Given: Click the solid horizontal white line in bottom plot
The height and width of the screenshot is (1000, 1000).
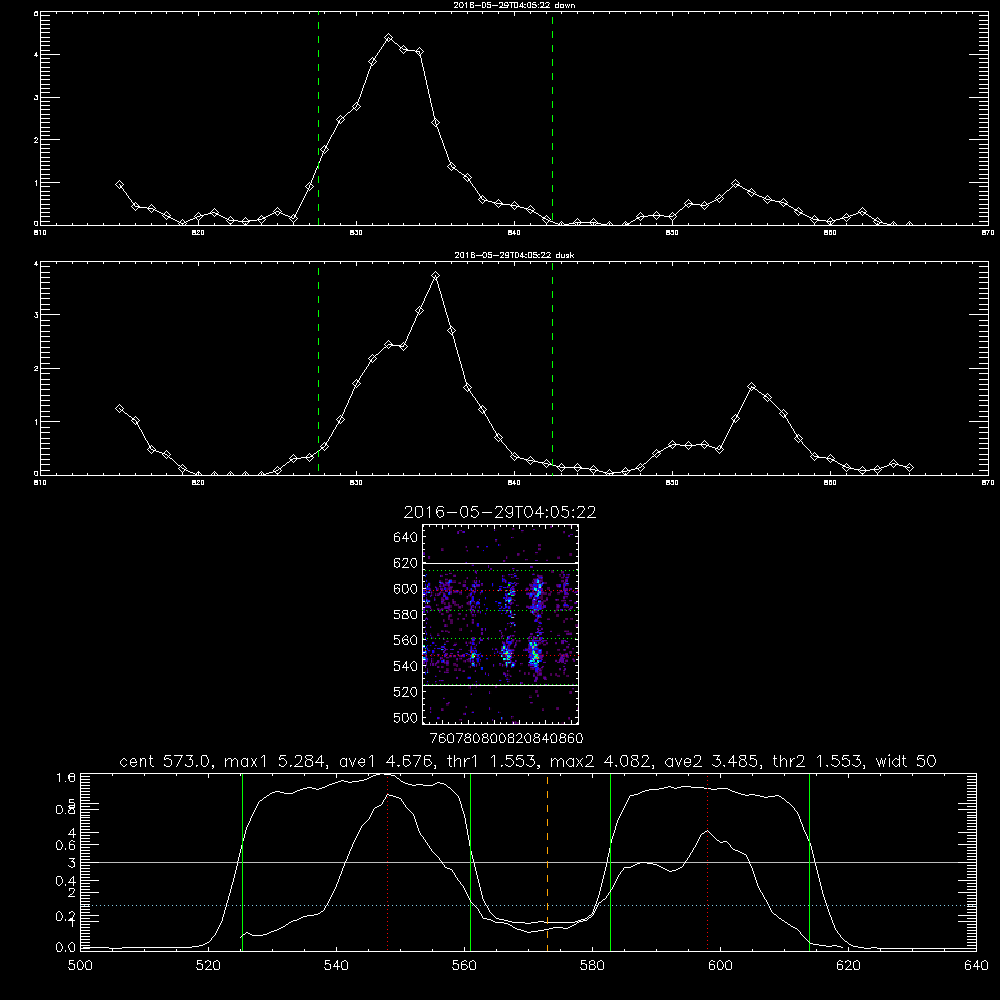Looking at the screenshot, I should (528, 862).
